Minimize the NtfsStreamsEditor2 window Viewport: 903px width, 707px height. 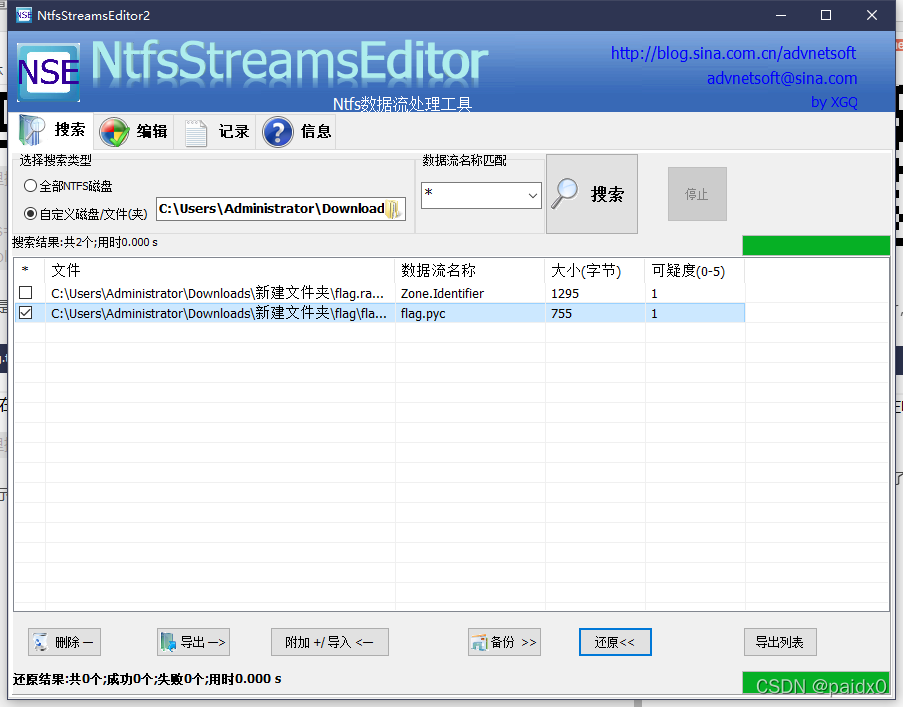click(781, 16)
